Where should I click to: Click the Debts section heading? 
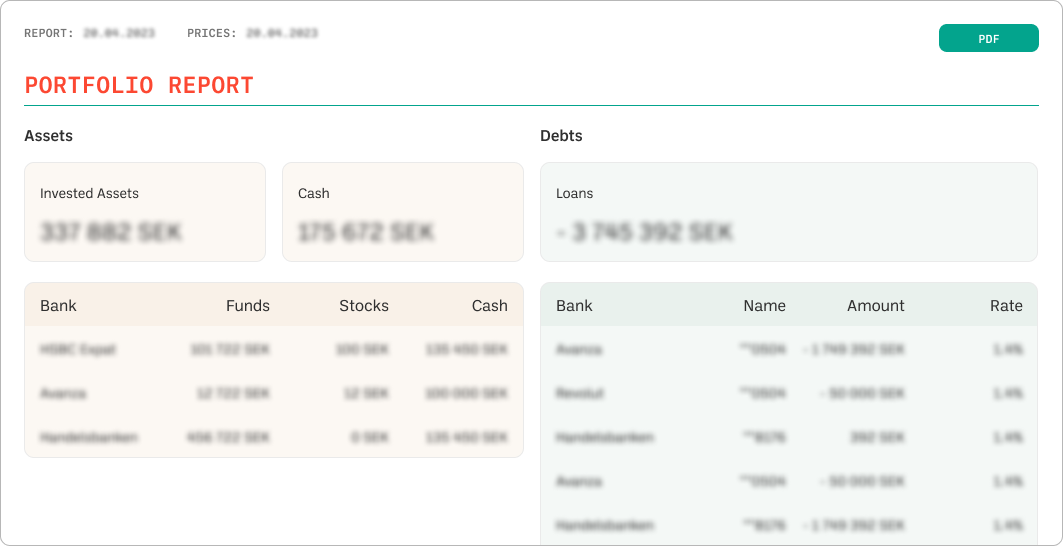(x=561, y=135)
